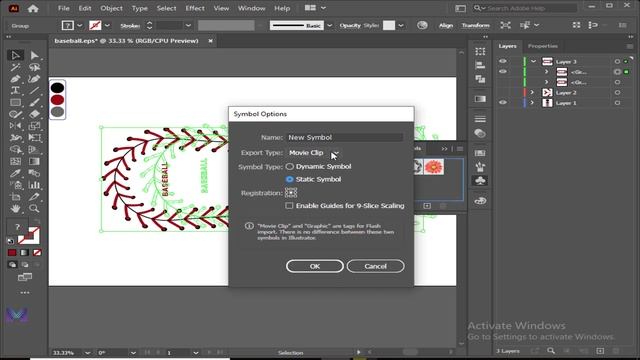Select the Magic Wand tool

click(x=16, y=67)
